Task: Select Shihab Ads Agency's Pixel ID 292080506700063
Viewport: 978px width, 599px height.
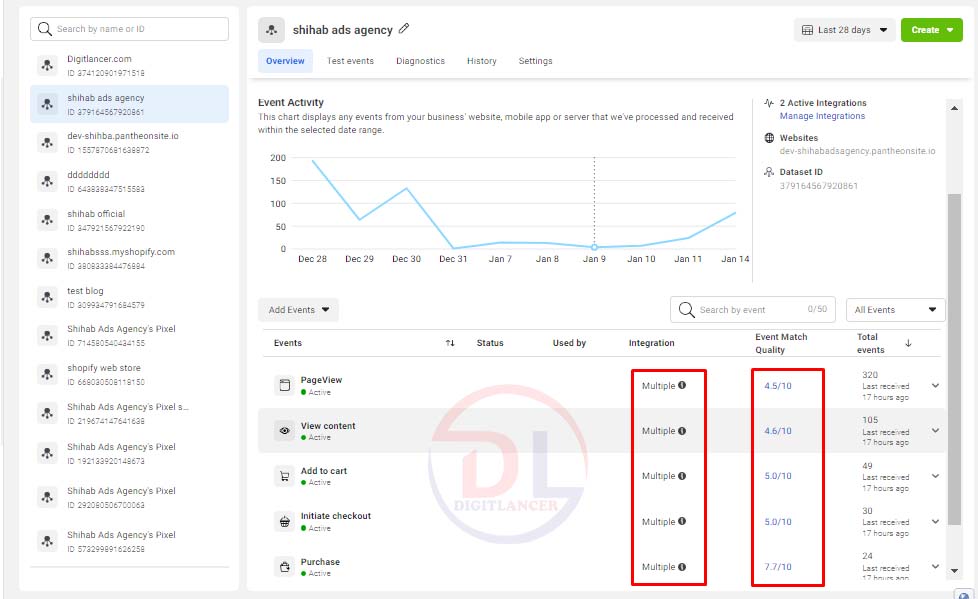Action: [129, 497]
